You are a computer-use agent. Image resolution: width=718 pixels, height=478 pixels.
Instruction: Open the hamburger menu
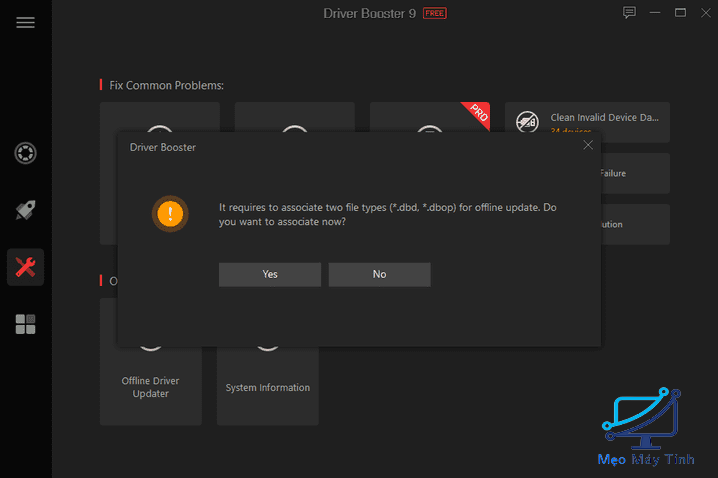click(x=25, y=22)
